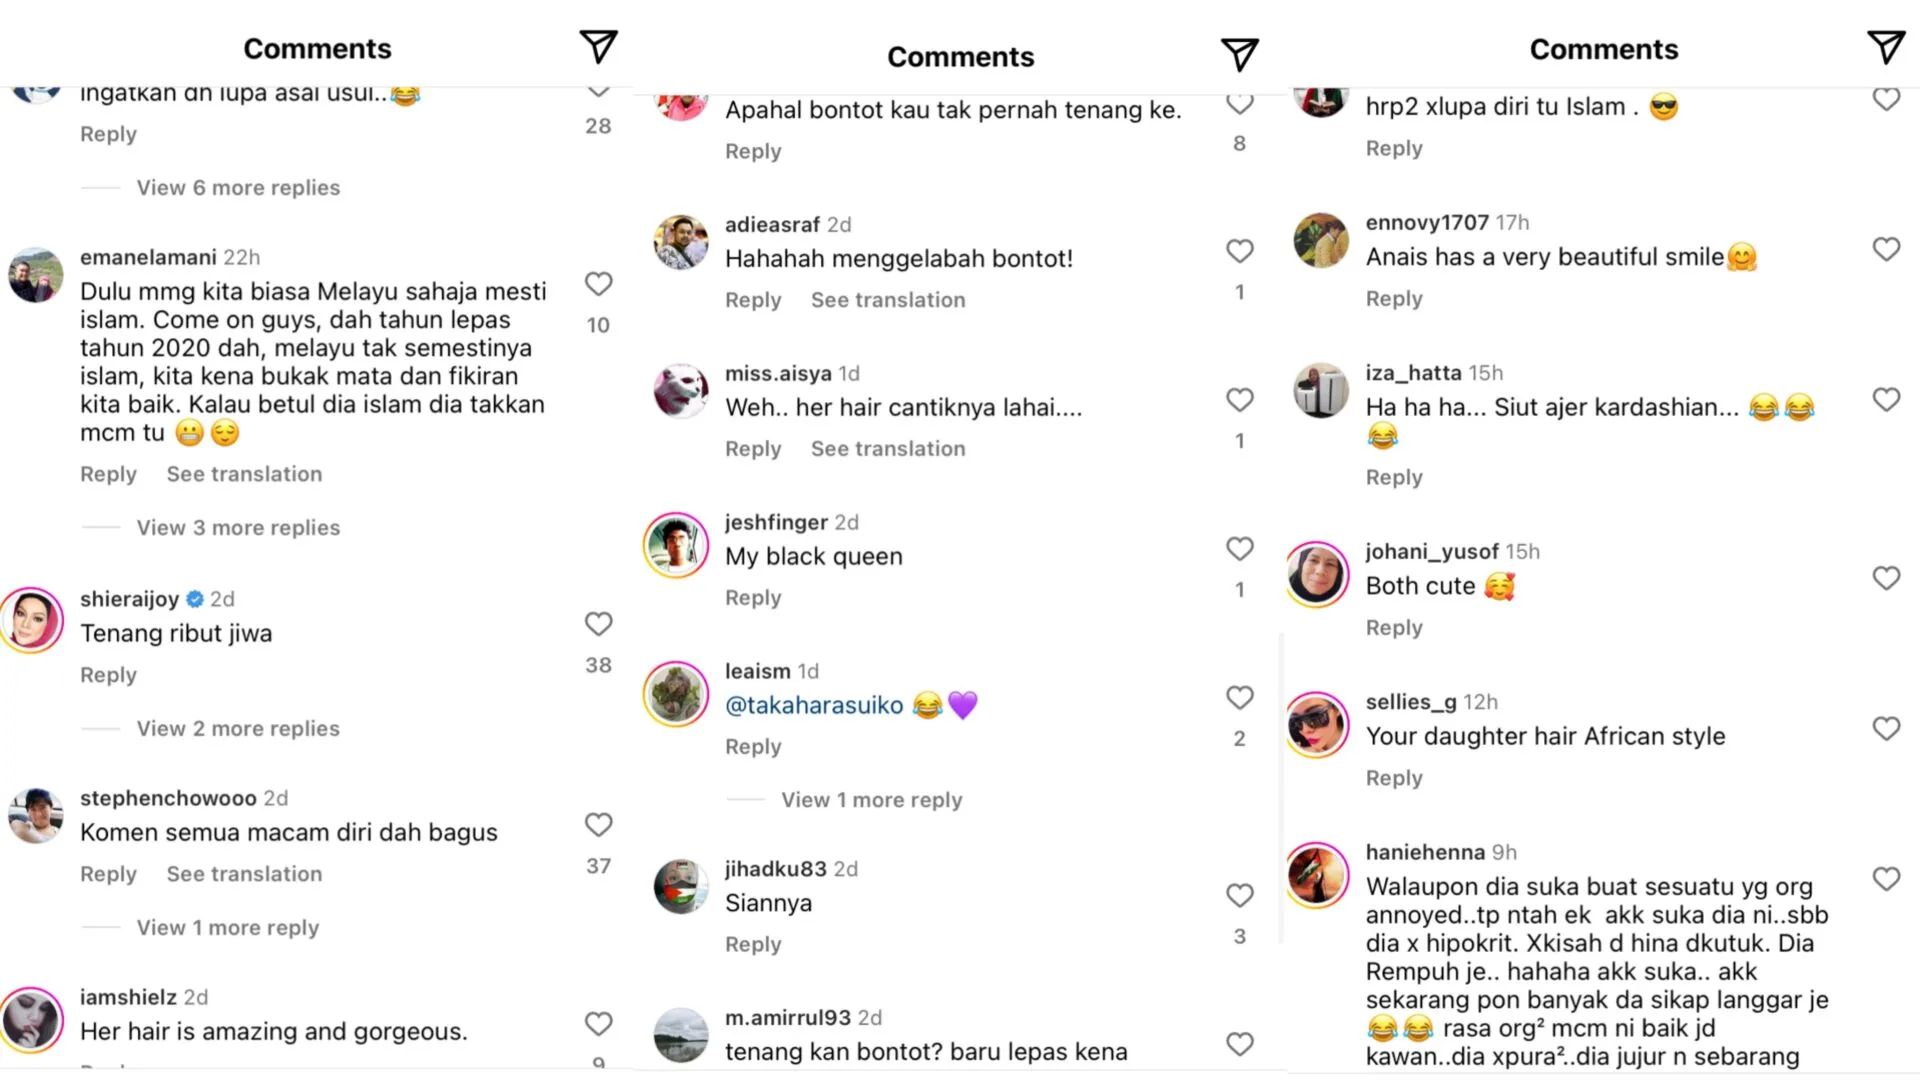1920x1080 pixels.
Task: Like stephenchowooo's comment
Action: (x=598, y=825)
